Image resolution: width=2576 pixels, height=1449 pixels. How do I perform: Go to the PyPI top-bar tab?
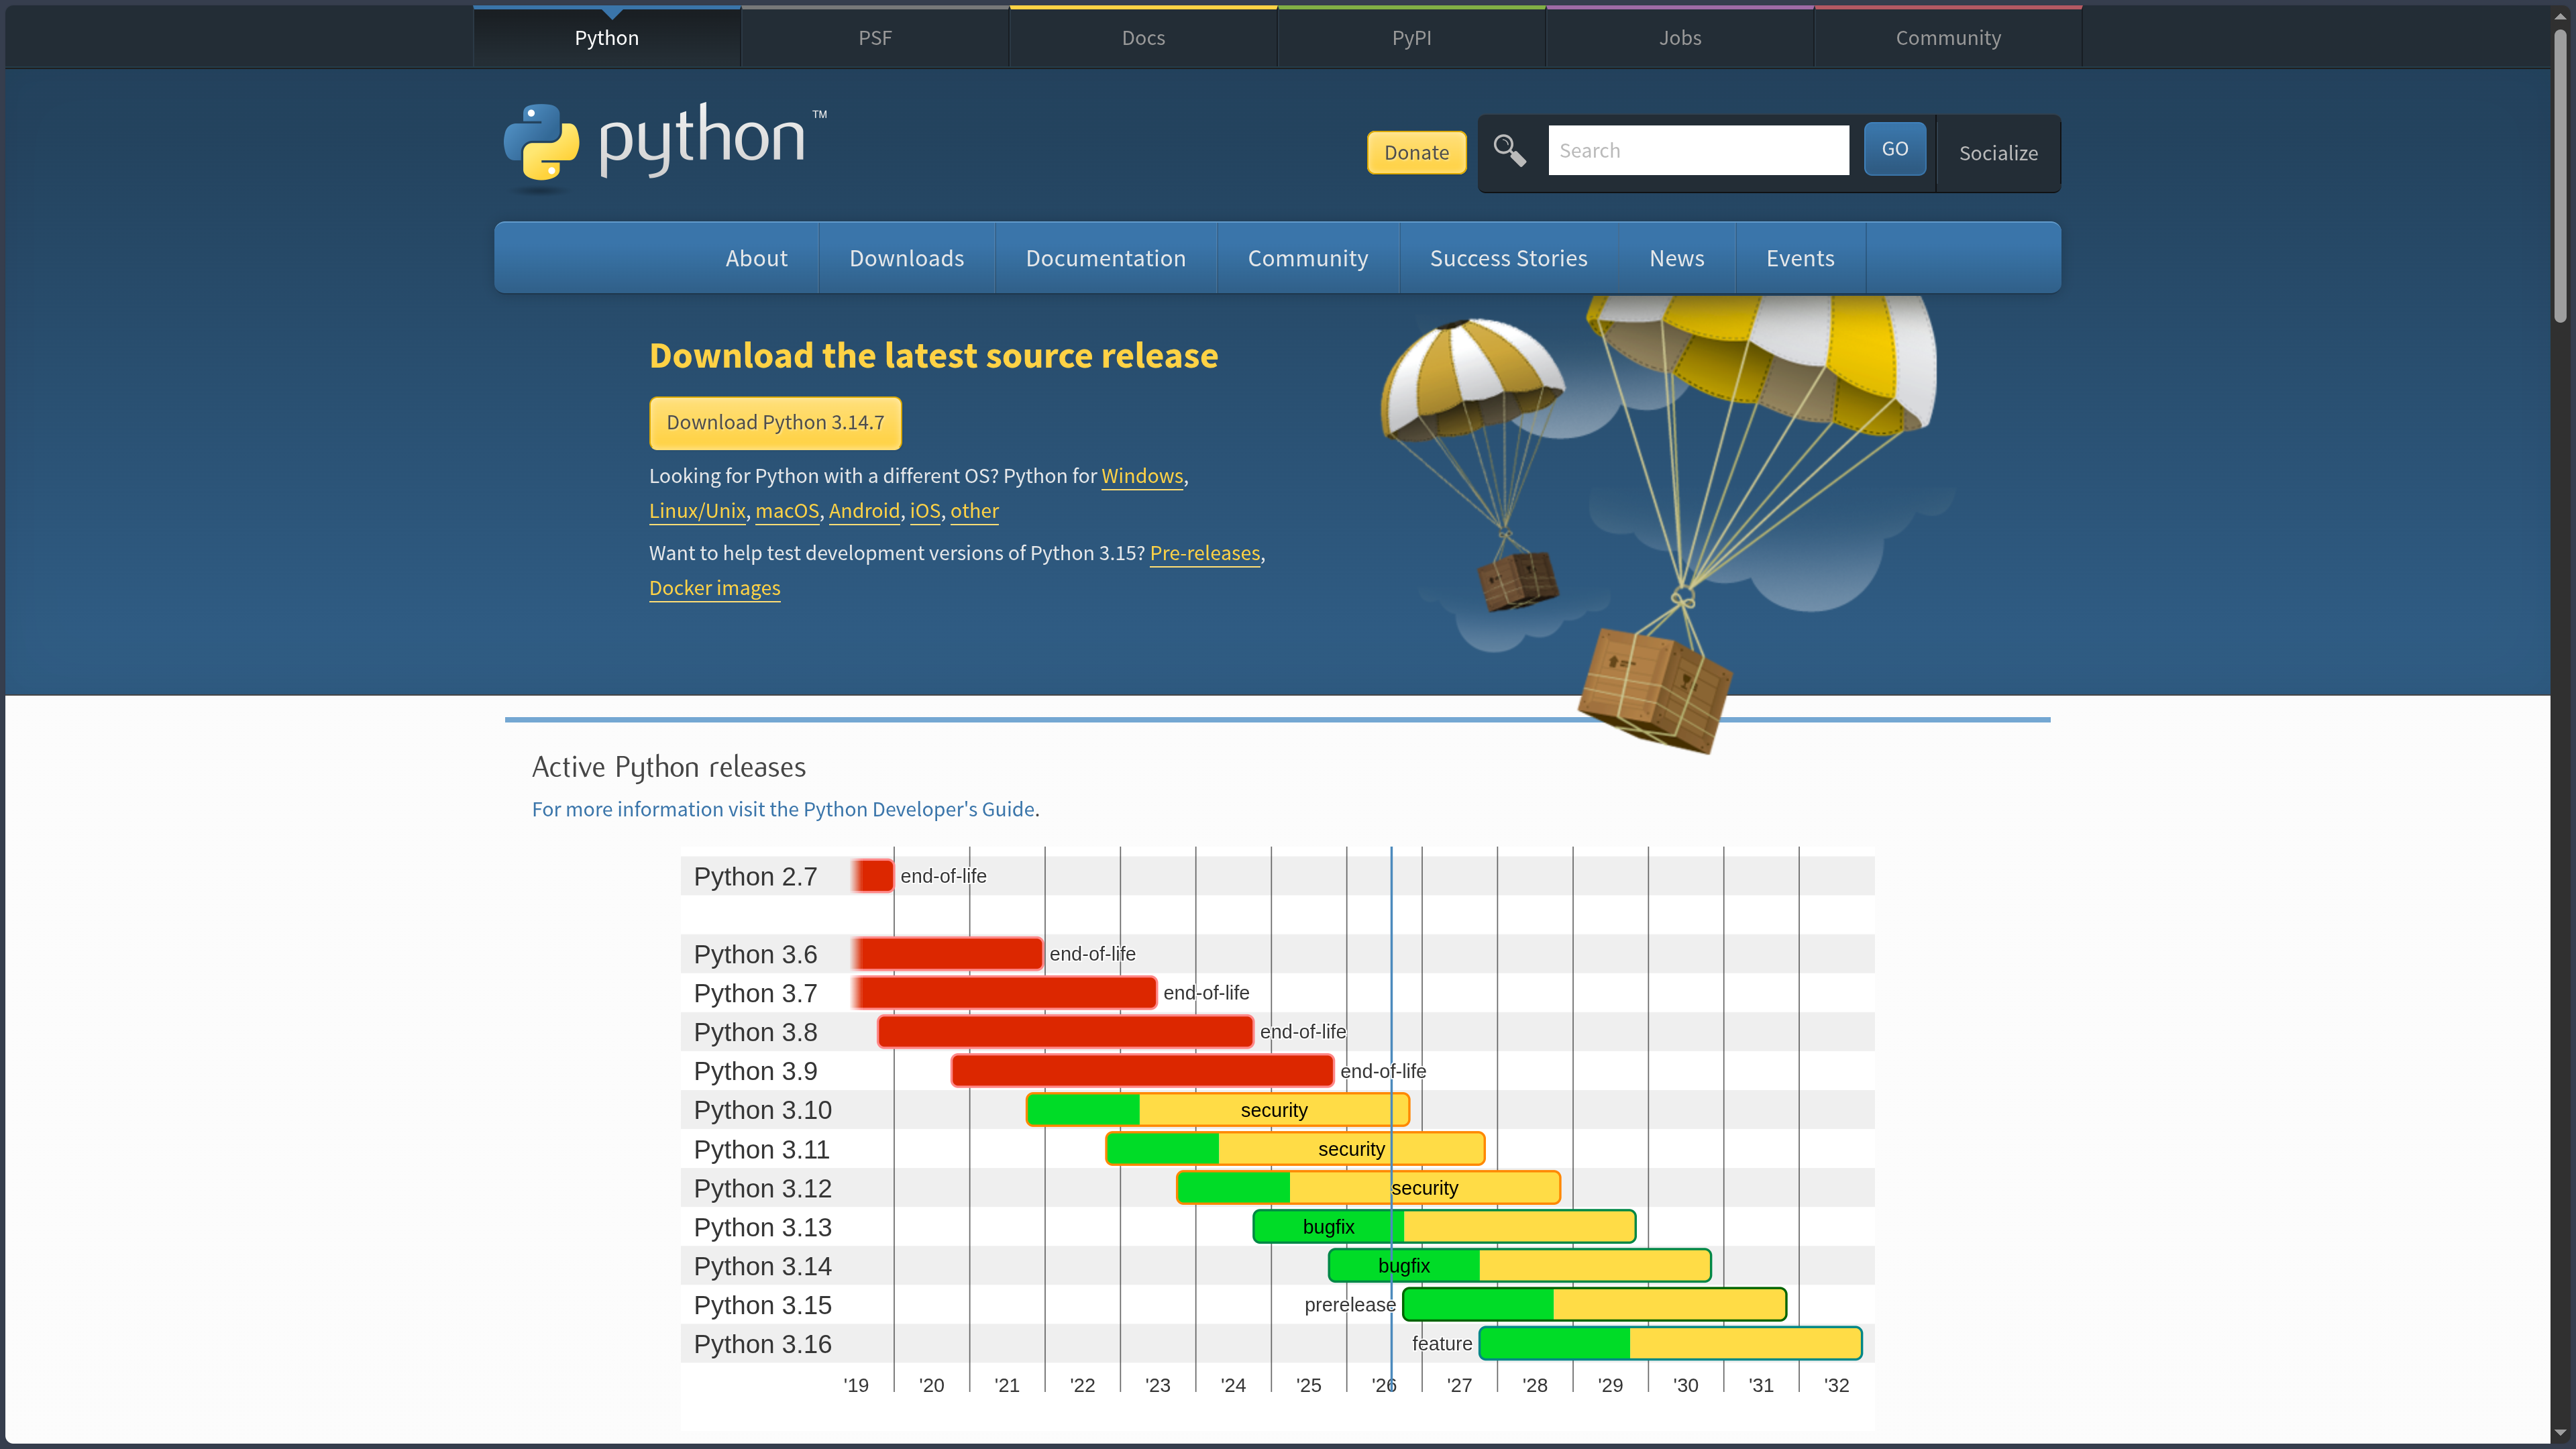click(x=1411, y=38)
